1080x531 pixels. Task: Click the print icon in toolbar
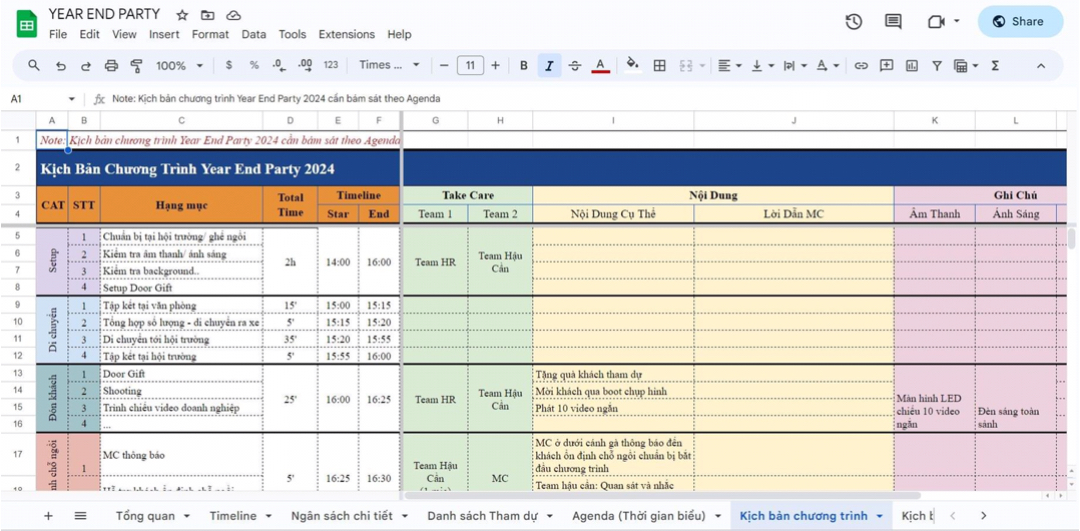coord(111,66)
